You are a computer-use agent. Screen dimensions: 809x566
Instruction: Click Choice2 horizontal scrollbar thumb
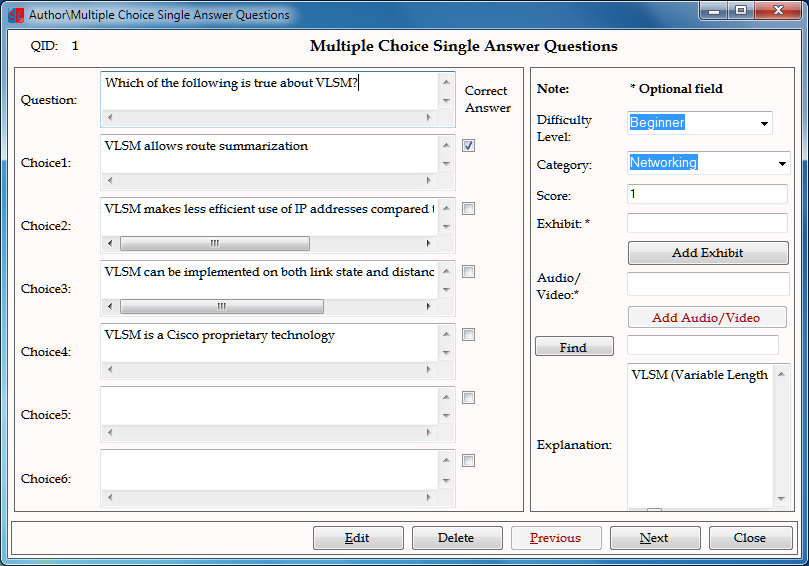[215, 243]
